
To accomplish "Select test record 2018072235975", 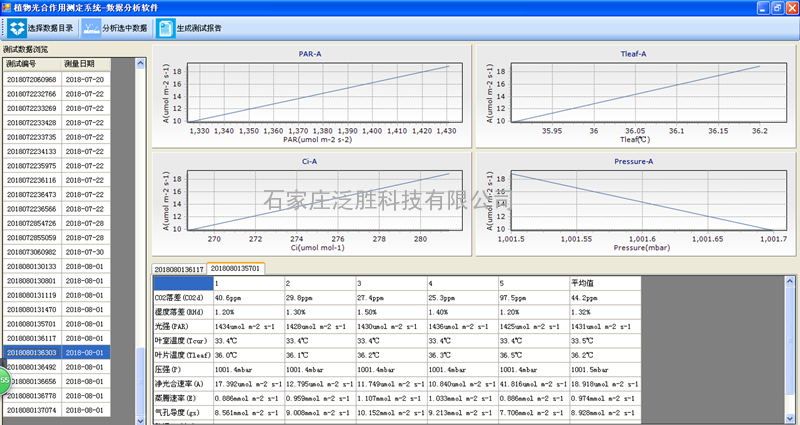I will tap(57, 166).
